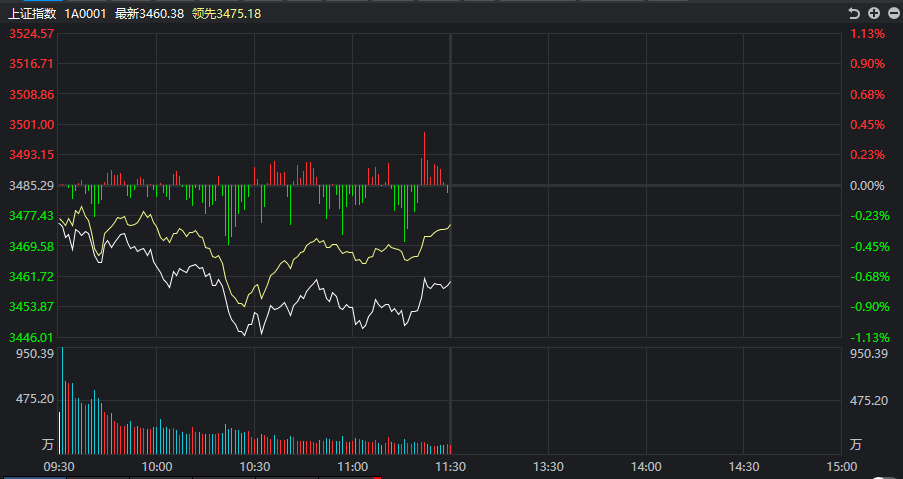Click the 14:30 time axis label
903x479 pixels.
[743, 466]
